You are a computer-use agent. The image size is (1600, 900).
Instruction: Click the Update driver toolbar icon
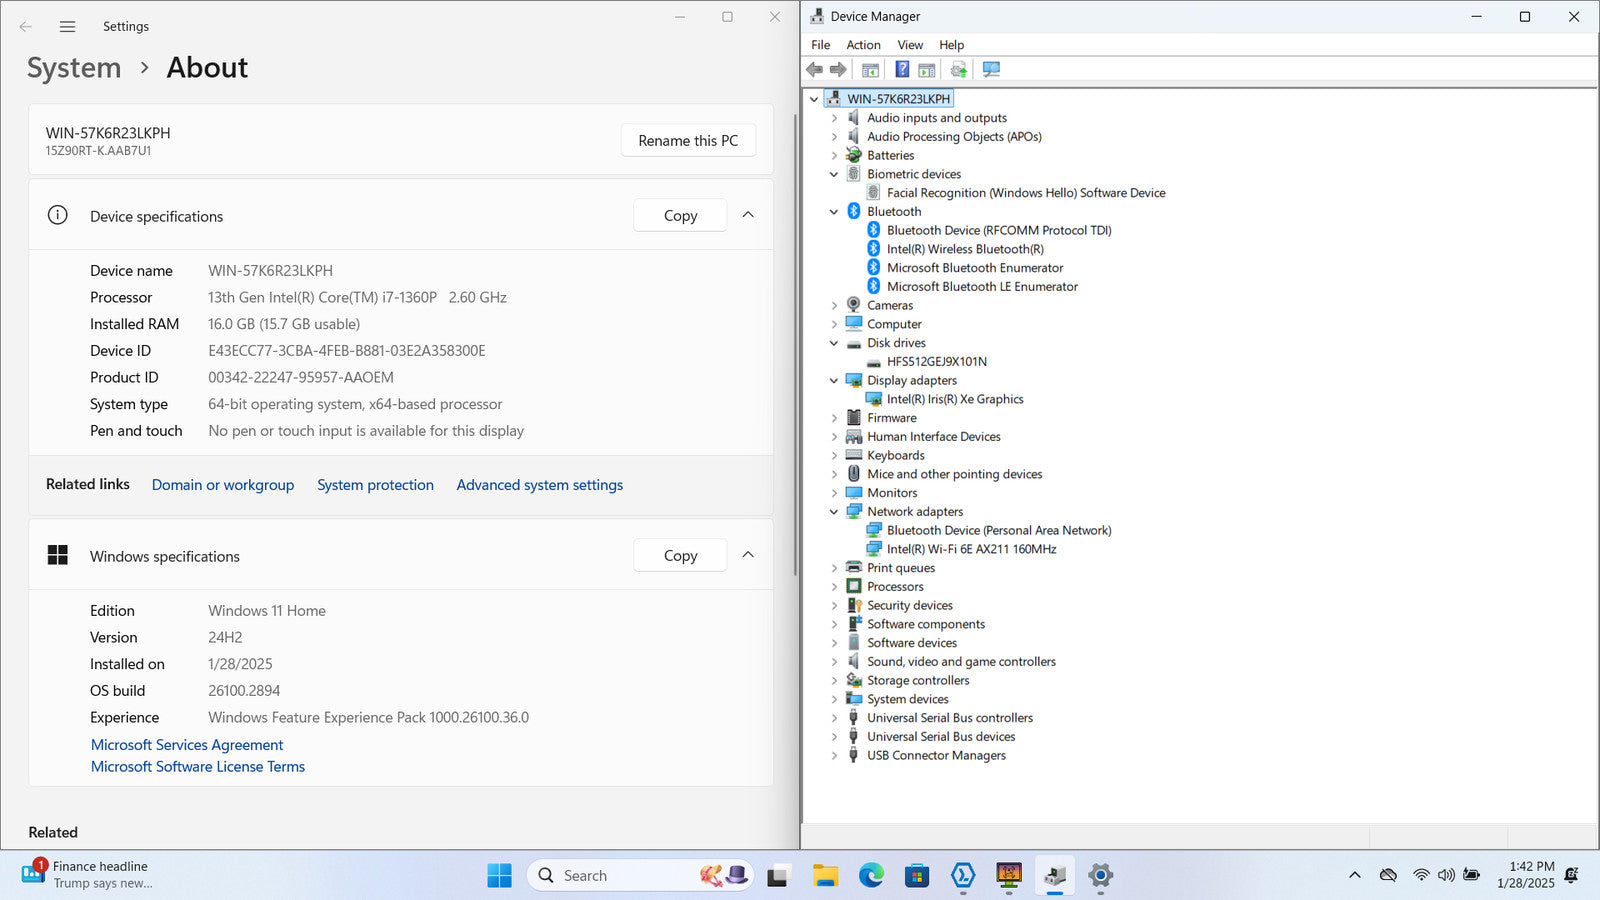click(958, 69)
